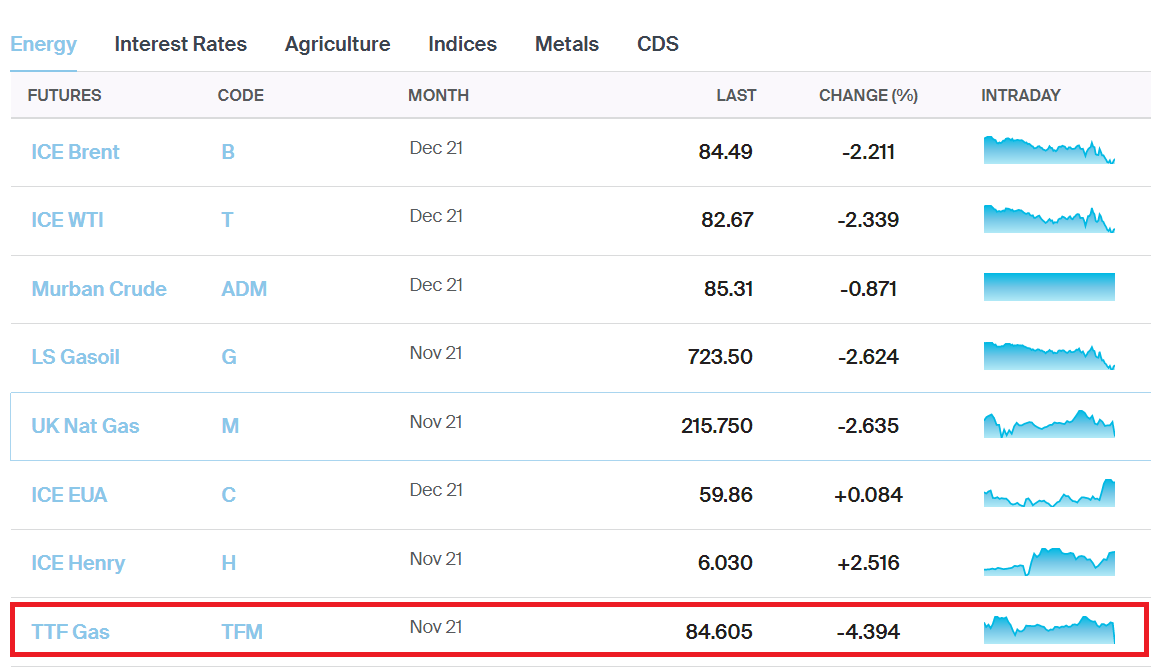
Task: Go to the Metals tab
Action: pyautogui.click(x=566, y=44)
